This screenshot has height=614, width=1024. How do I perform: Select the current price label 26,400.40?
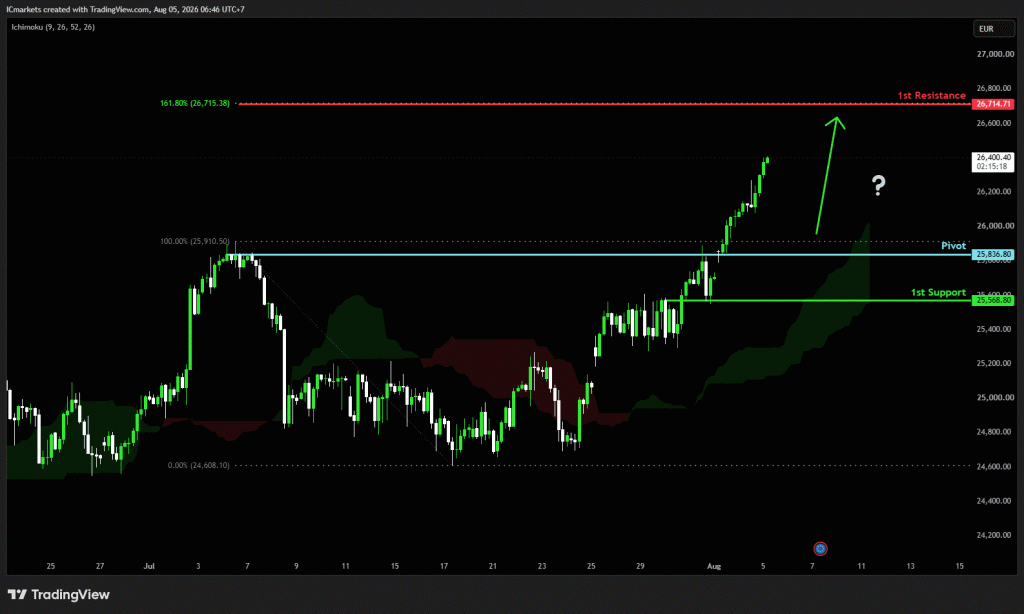pos(993,161)
